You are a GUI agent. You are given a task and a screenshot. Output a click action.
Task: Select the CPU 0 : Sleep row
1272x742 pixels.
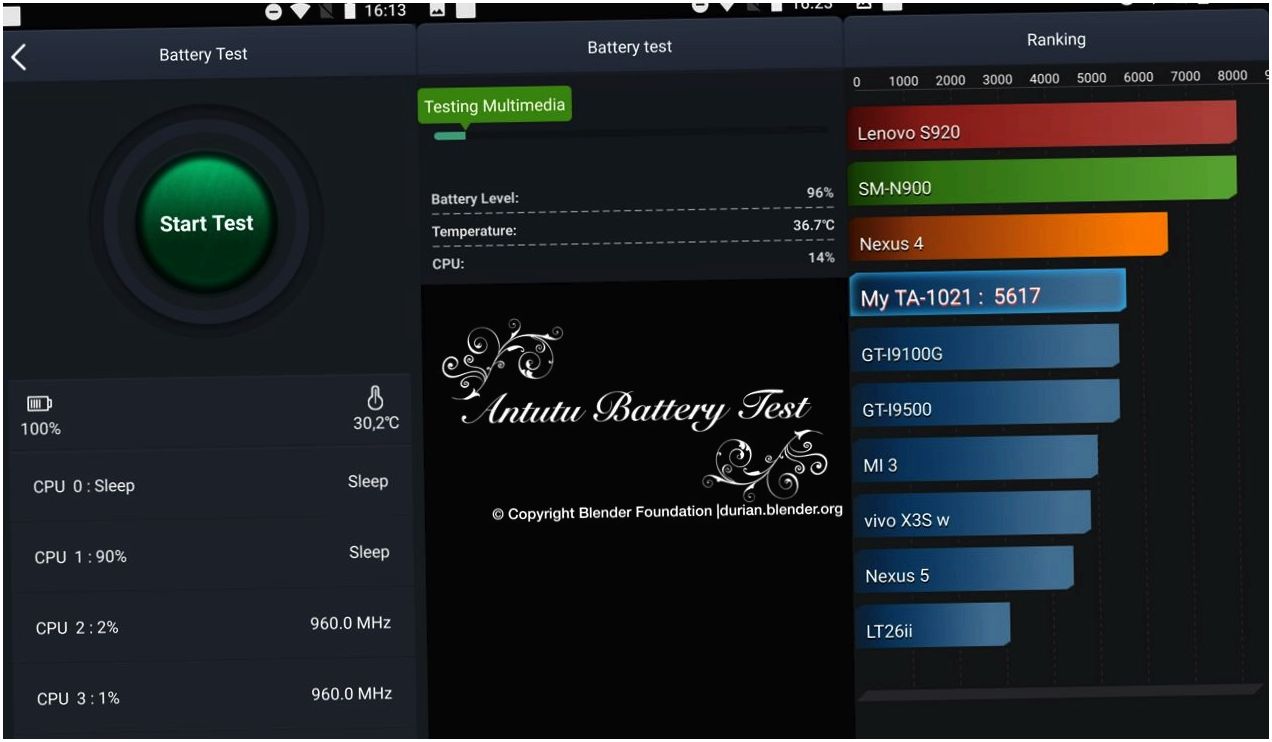[x=210, y=484]
